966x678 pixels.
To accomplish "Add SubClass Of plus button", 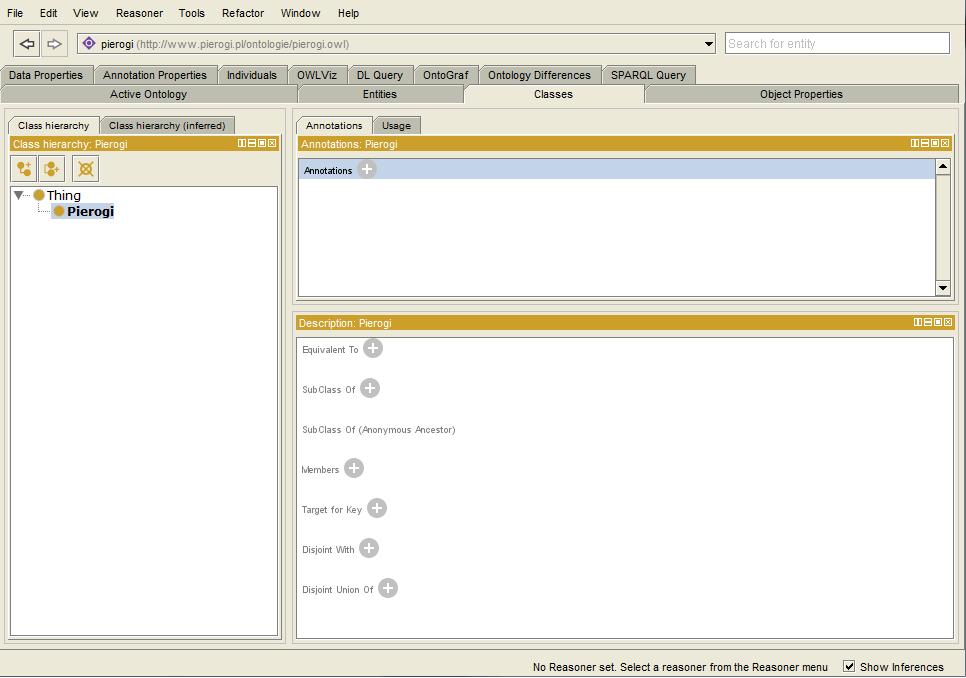I will click(370, 389).
